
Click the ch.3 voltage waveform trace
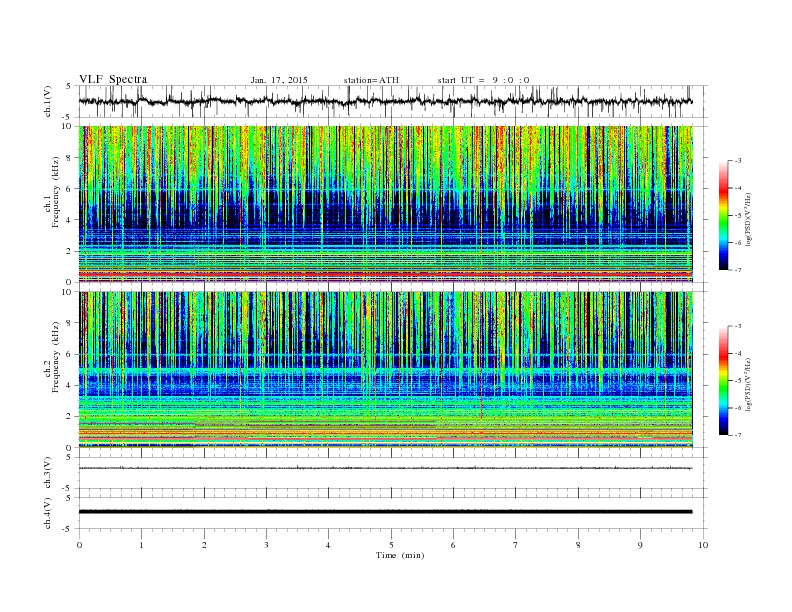point(385,468)
